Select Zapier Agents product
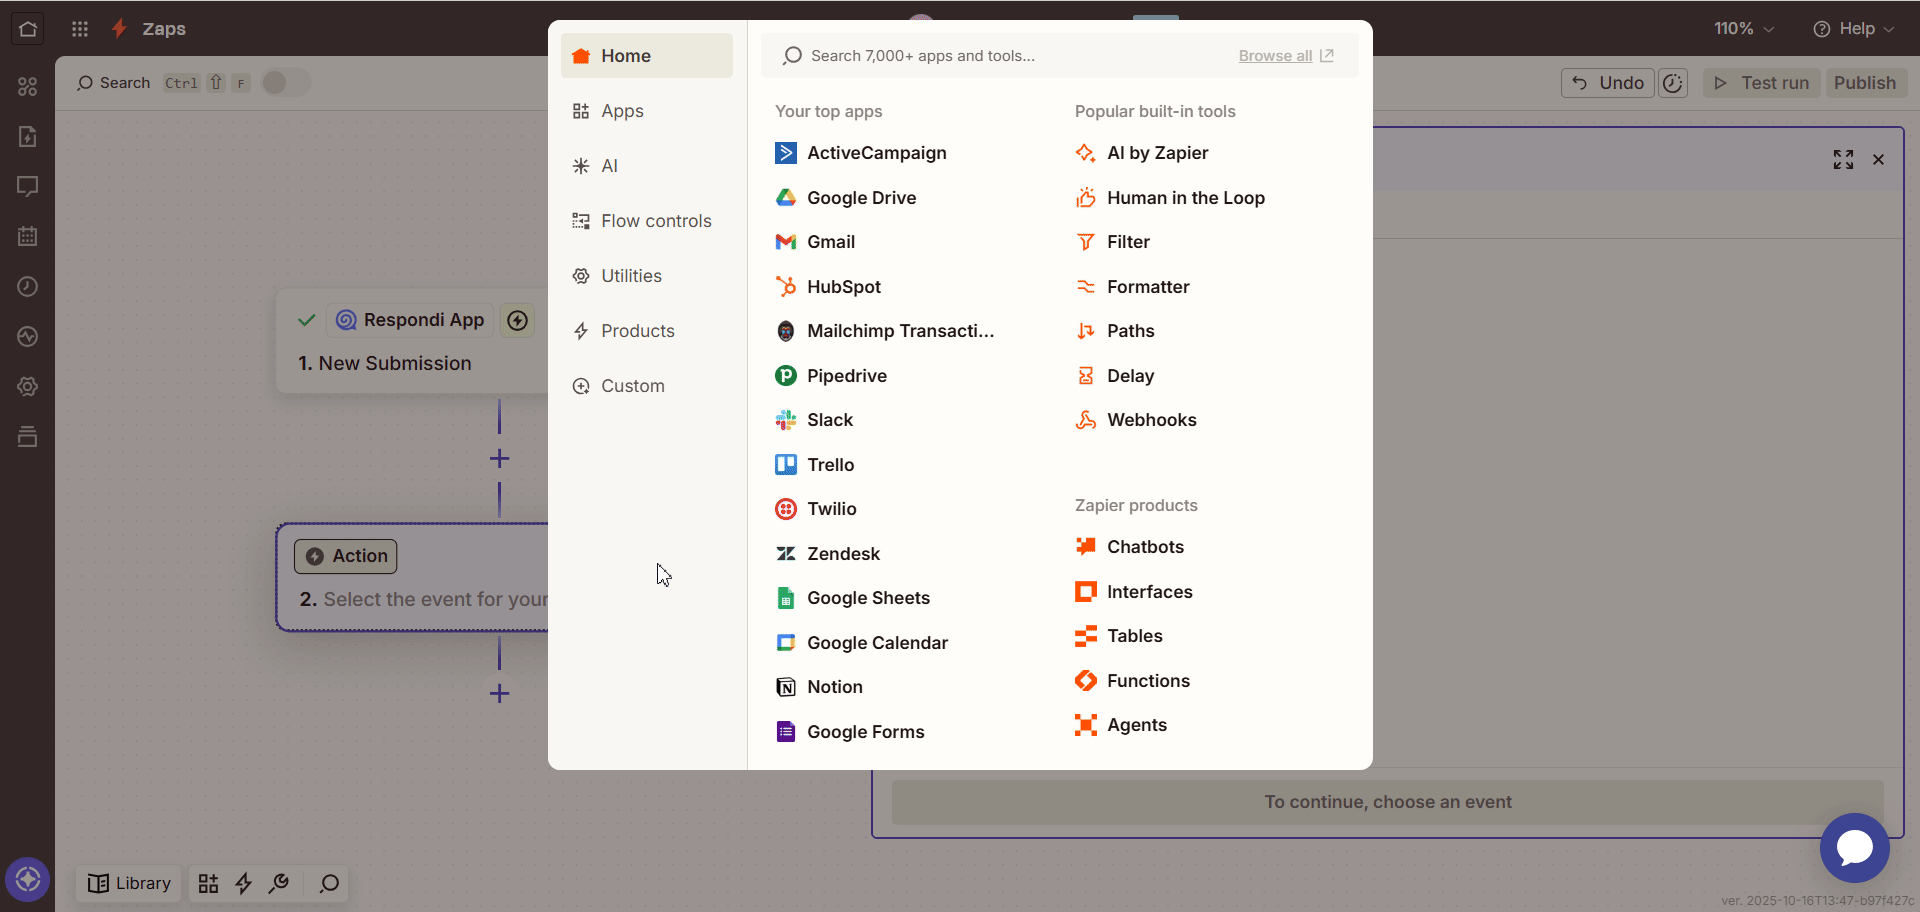Viewport: 1920px width, 912px height. pyautogui.click(x=1121, y=725)
